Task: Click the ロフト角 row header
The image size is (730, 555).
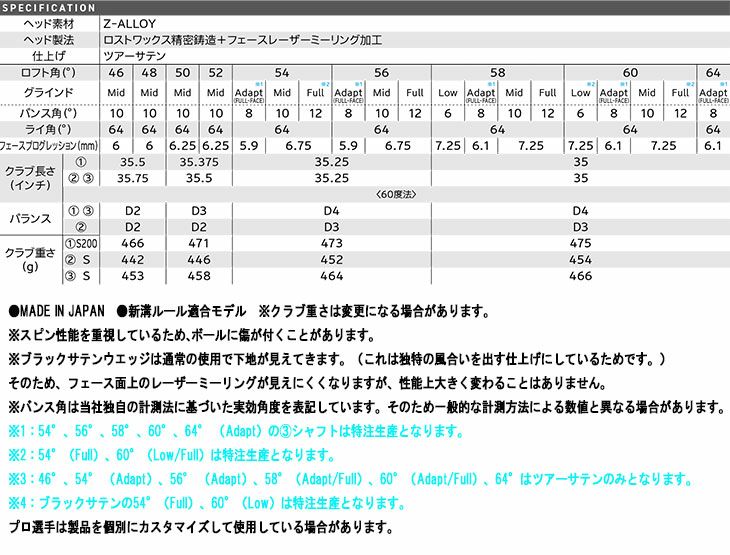Action: pyautogui.click(x=49, y=73)
